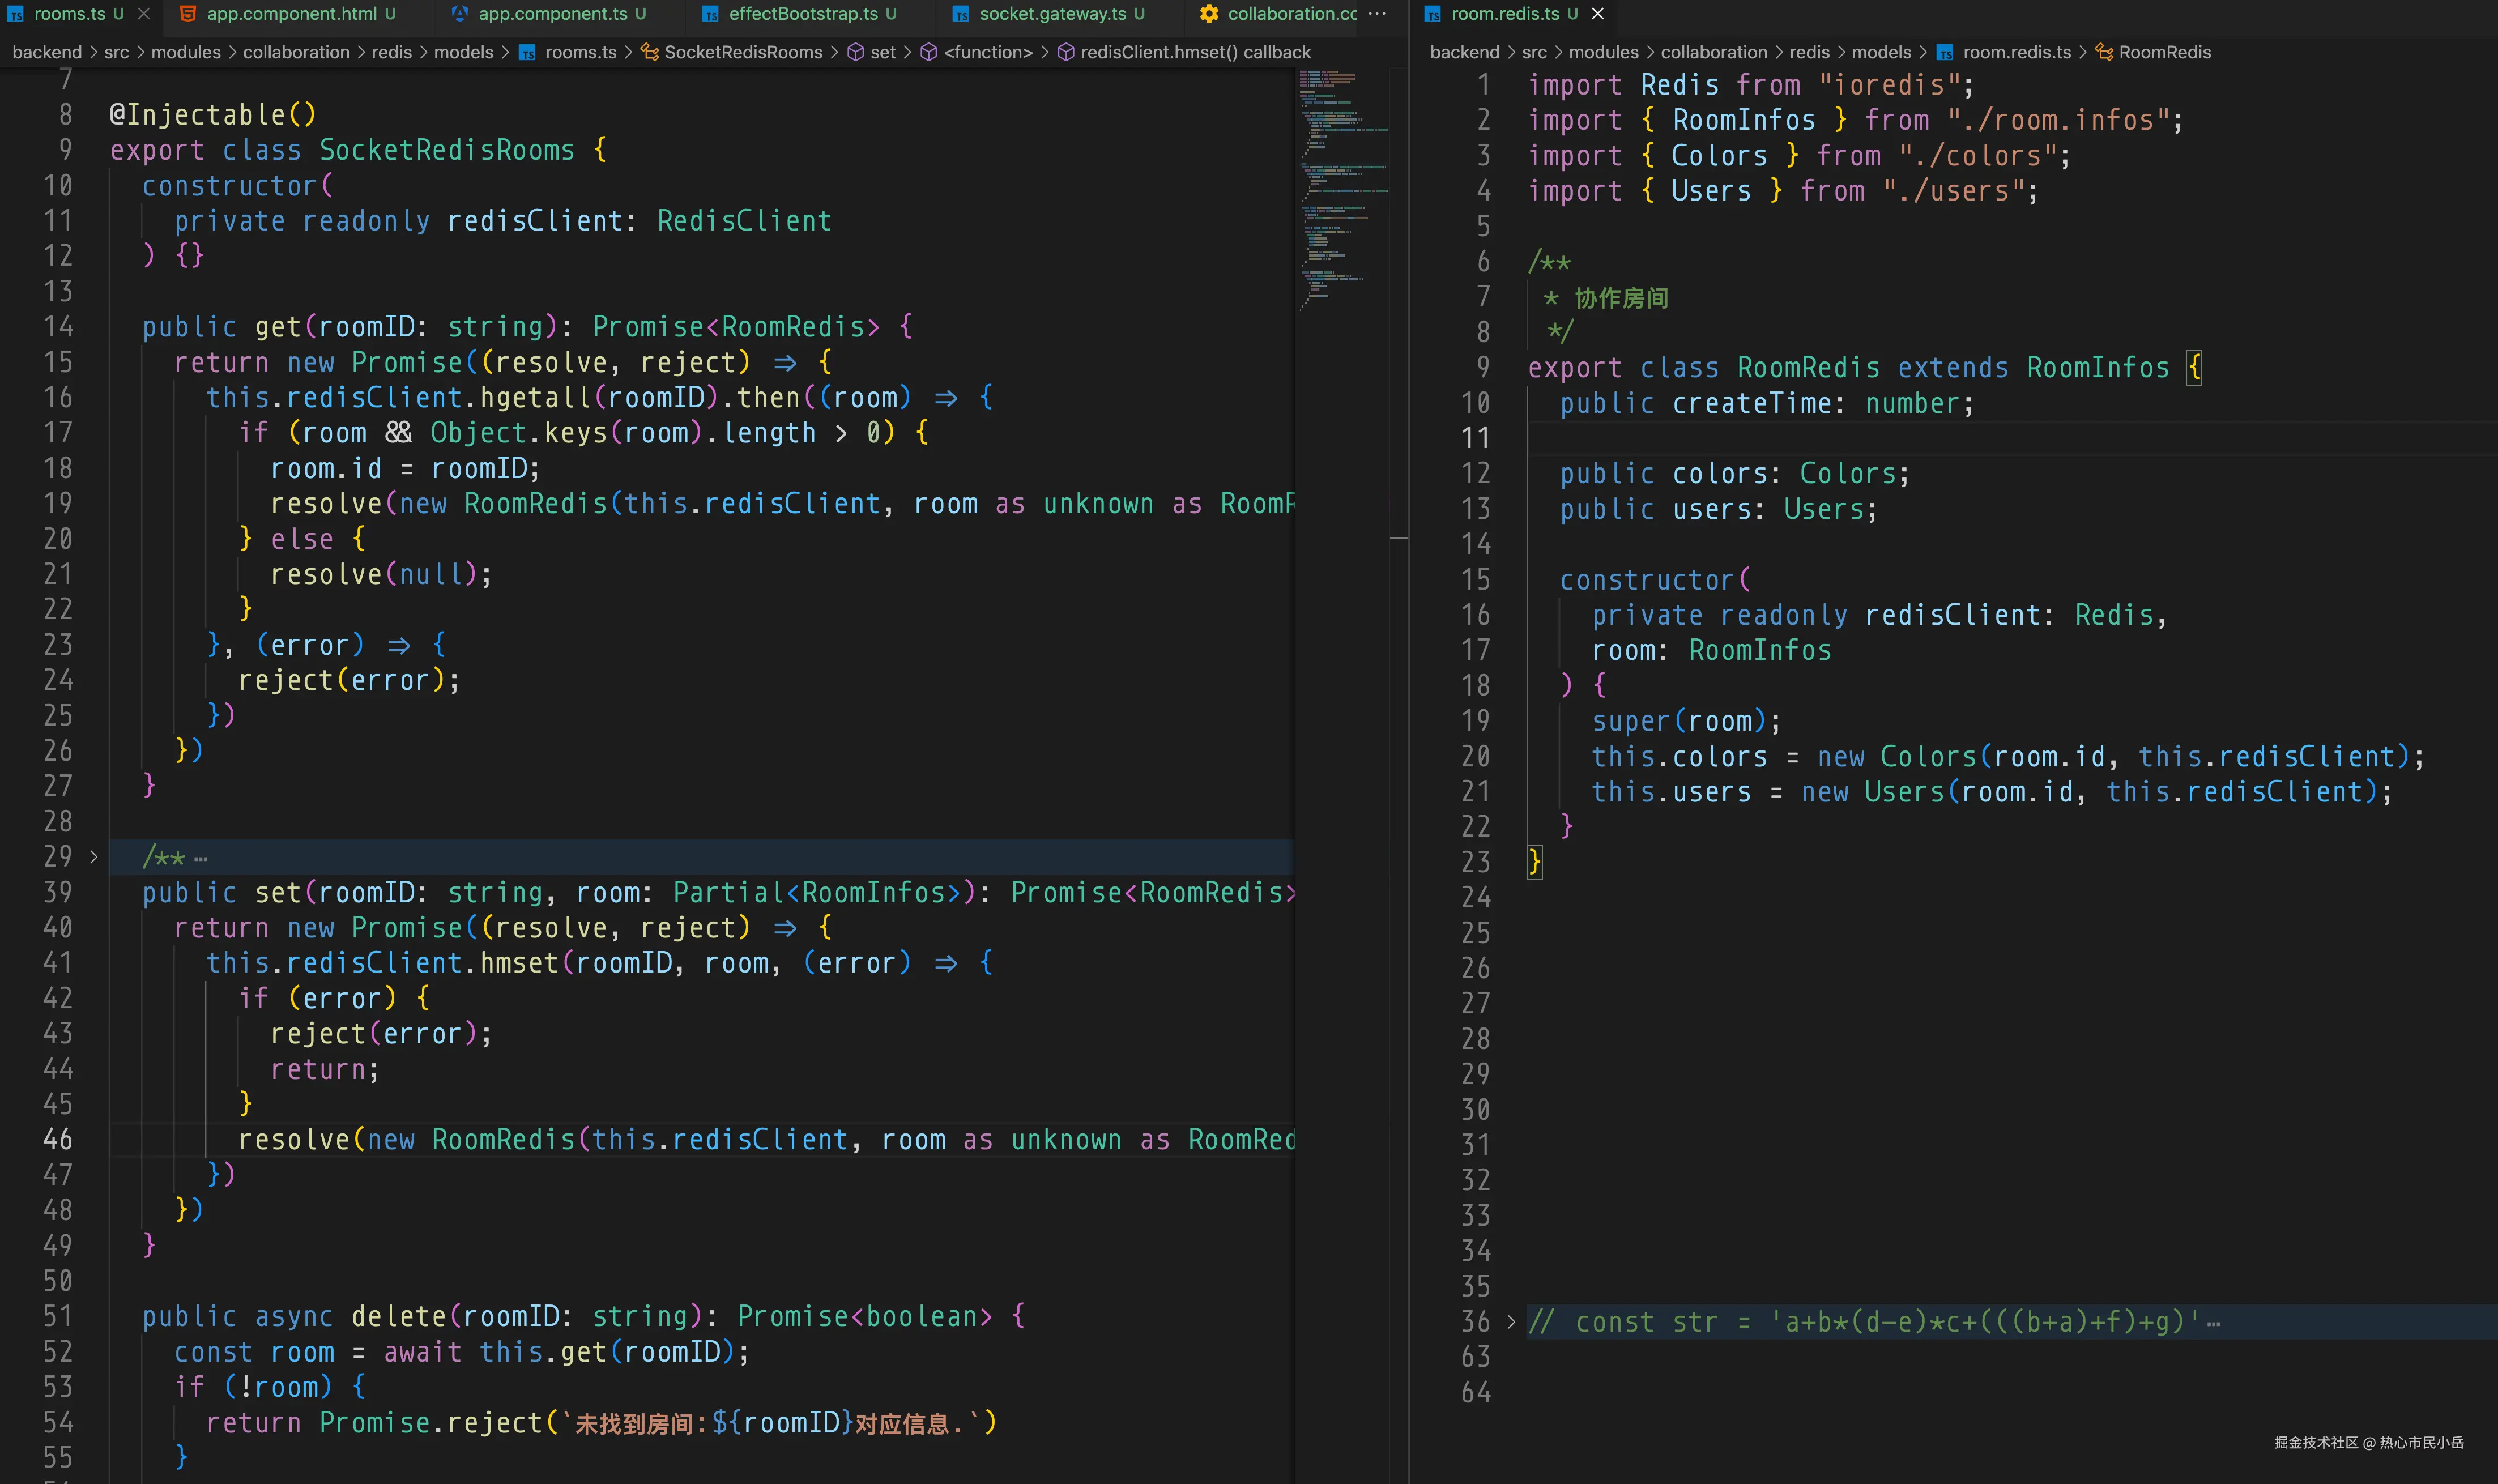Click the Angular icon on app.component.ts tab
This screenshot has width=2498, height=1484.
coord(460,14)
